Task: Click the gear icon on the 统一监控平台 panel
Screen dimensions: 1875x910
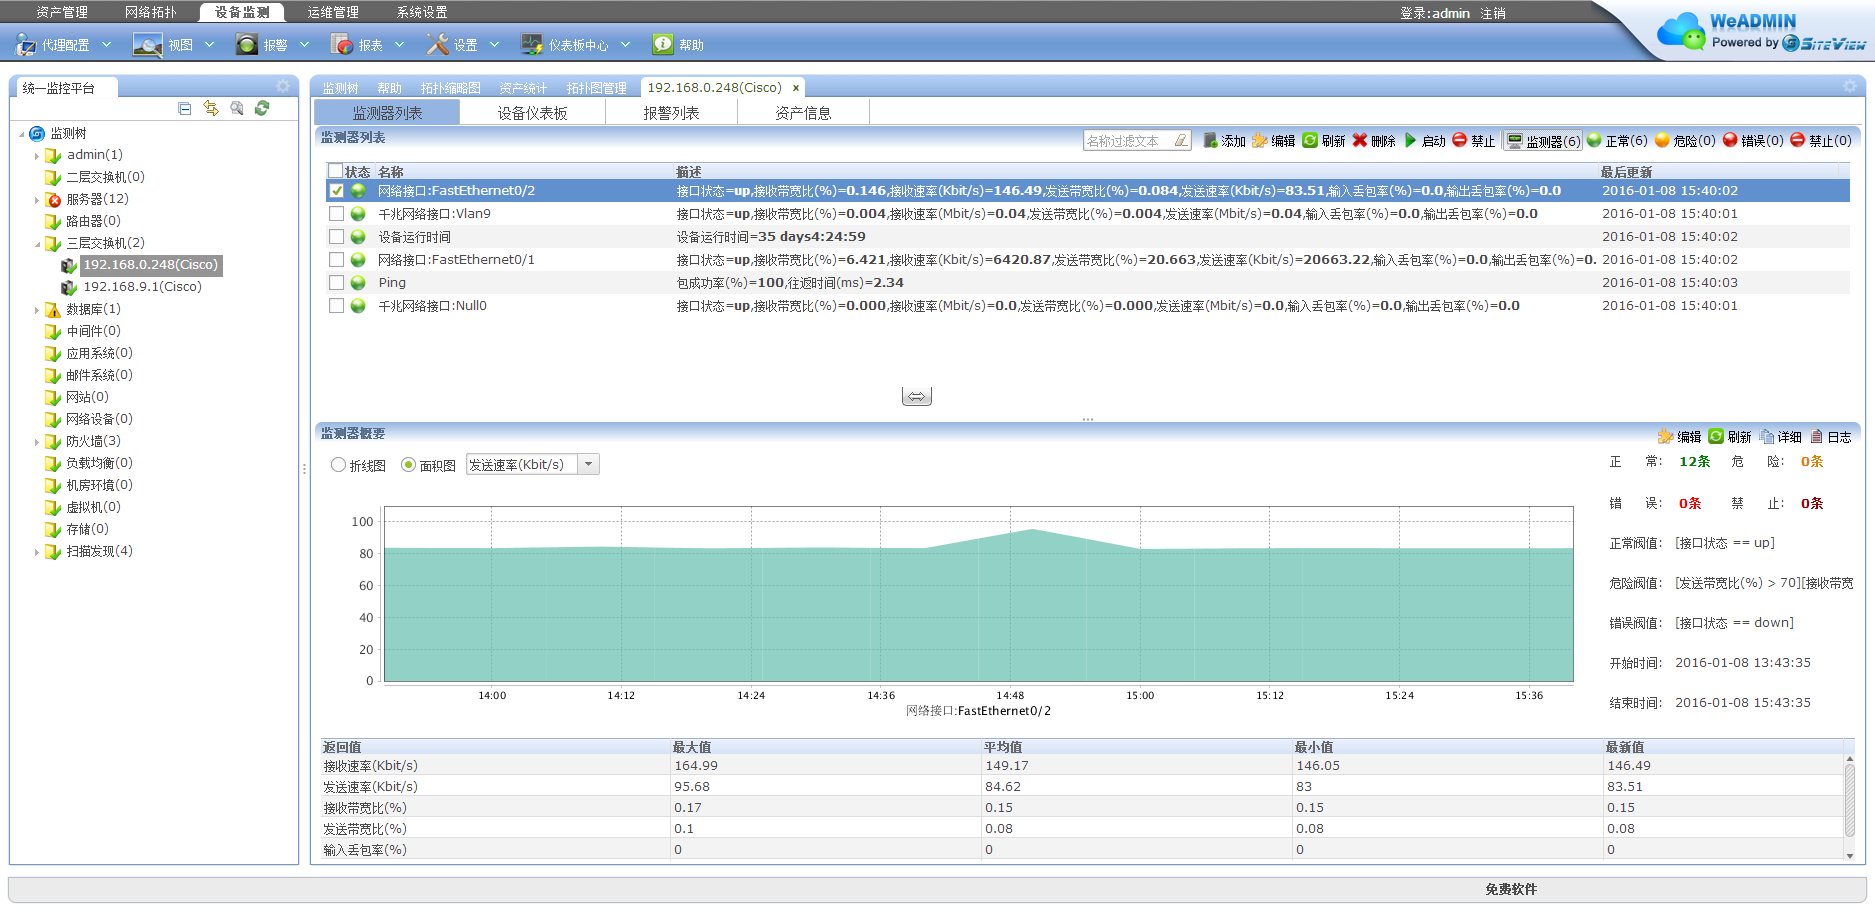Action: (284, 87)
